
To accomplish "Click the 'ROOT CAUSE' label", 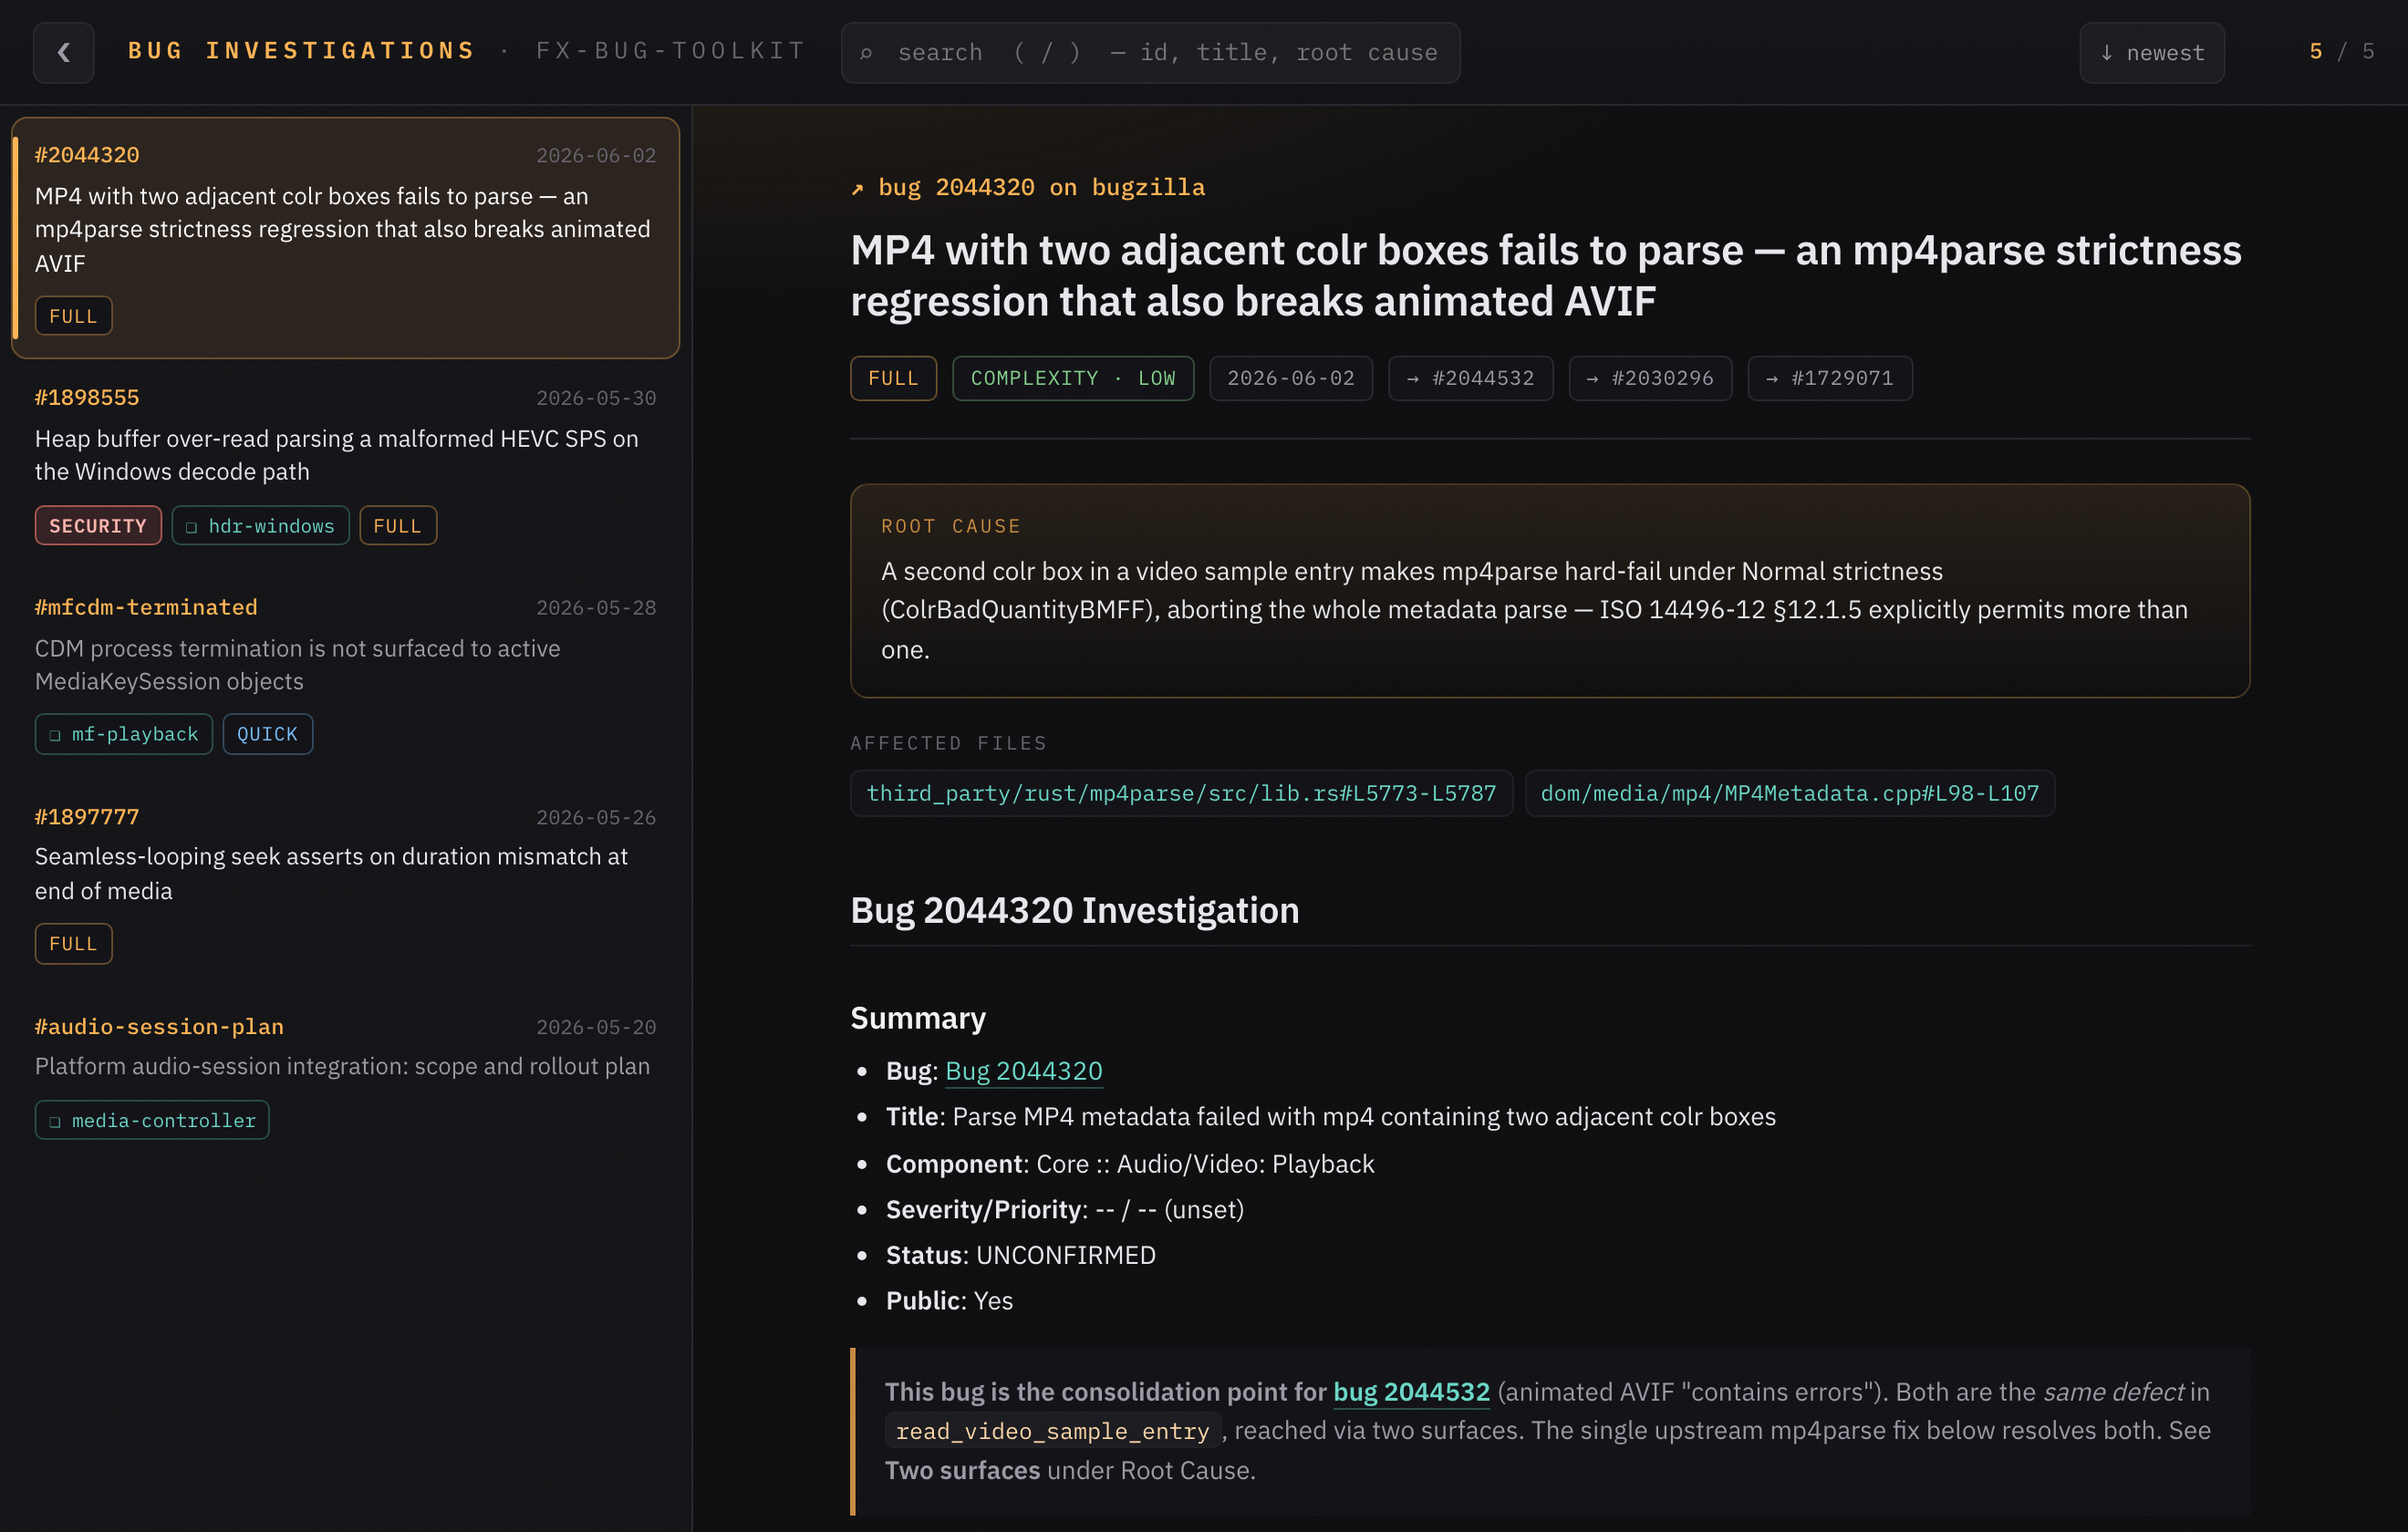I will [950, 526].
